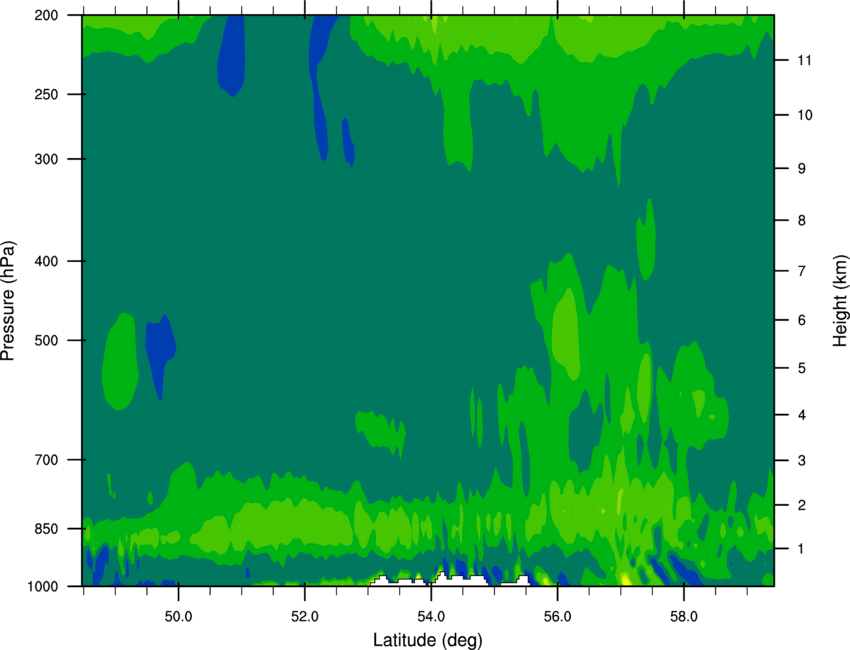Viewport: 850px width, 650px height.
Task: Click the 250 pressure tick label
Action: point(46,94)
